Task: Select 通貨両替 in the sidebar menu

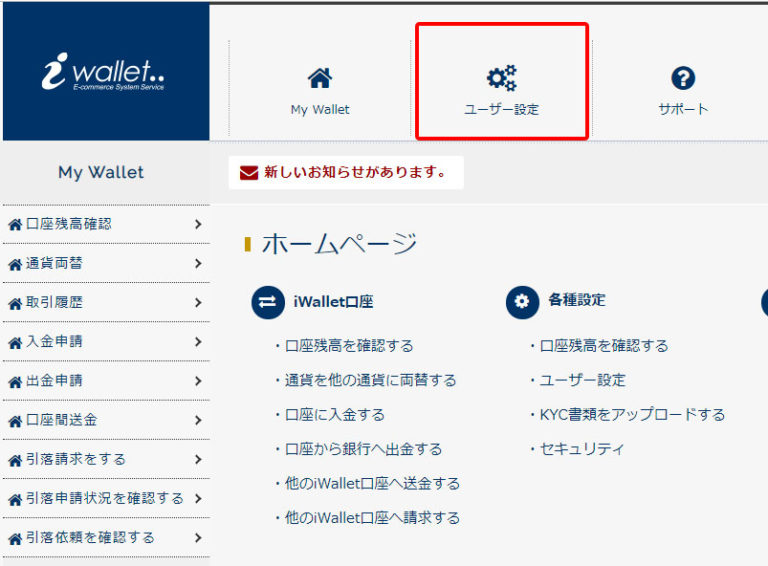Action: 54,263
